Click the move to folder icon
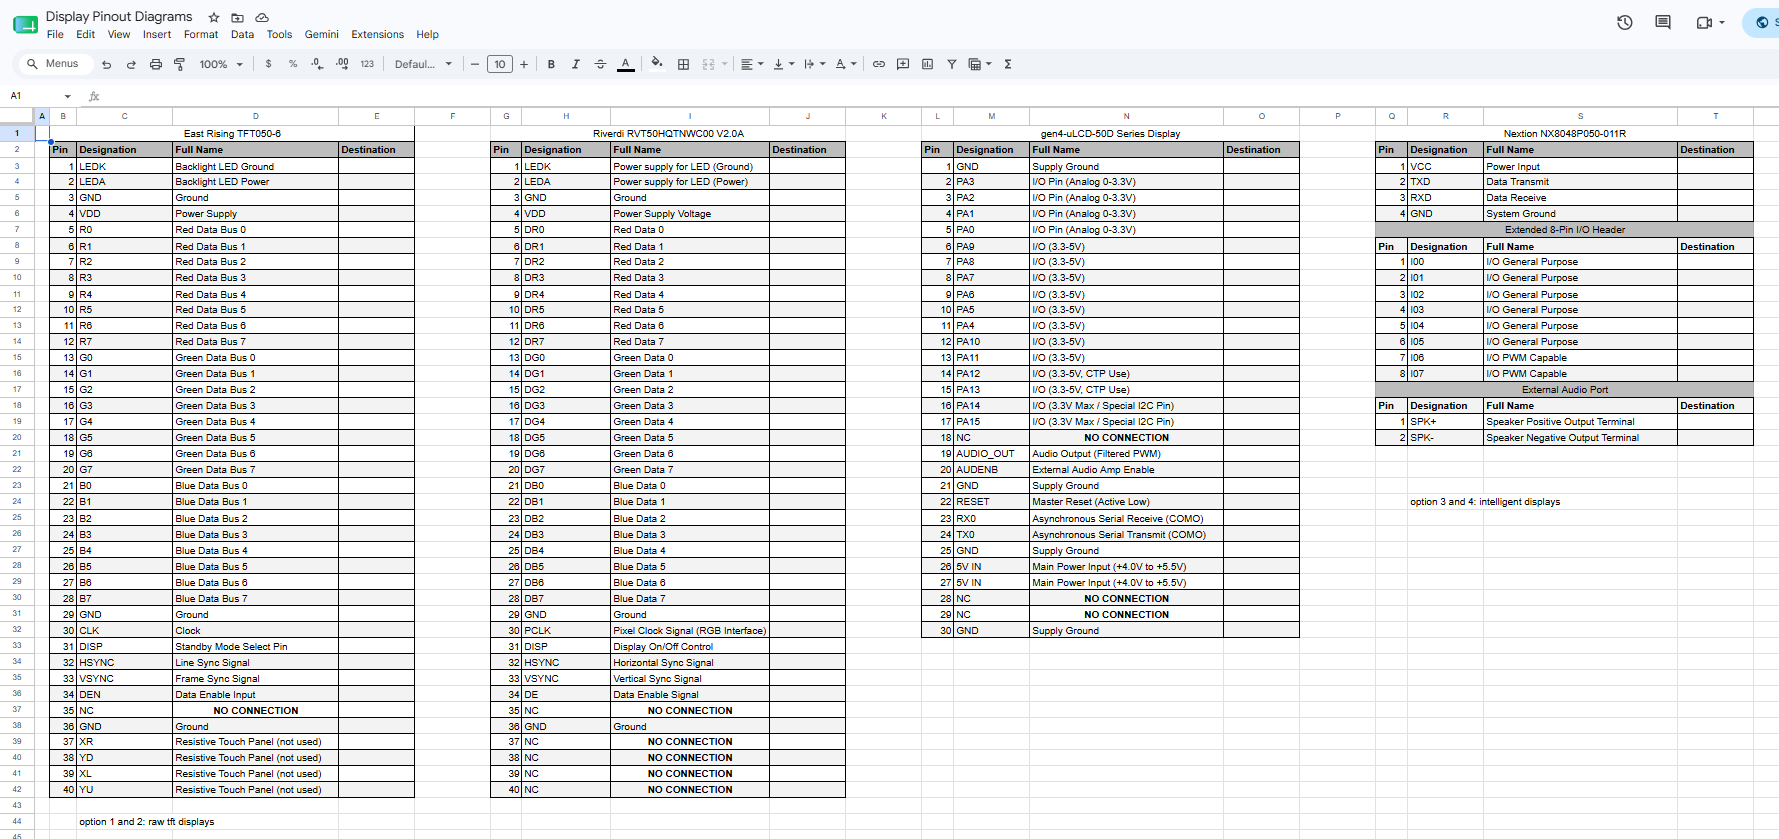The width and height of the screenshot is (1779, 839). [x=238, y=17]
